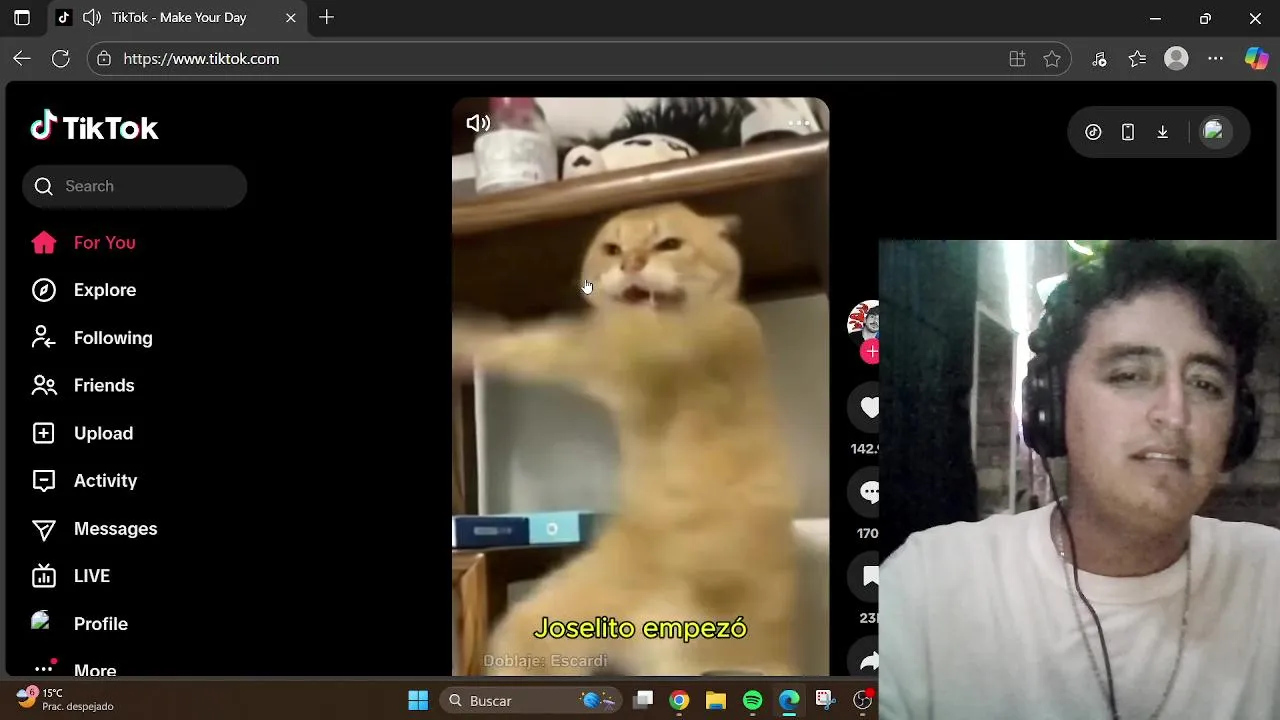The width and height of the screenshot is (1280, 720).
Task: Open the Edge split-screen apps icon
Action: [x=1017, y=59]
